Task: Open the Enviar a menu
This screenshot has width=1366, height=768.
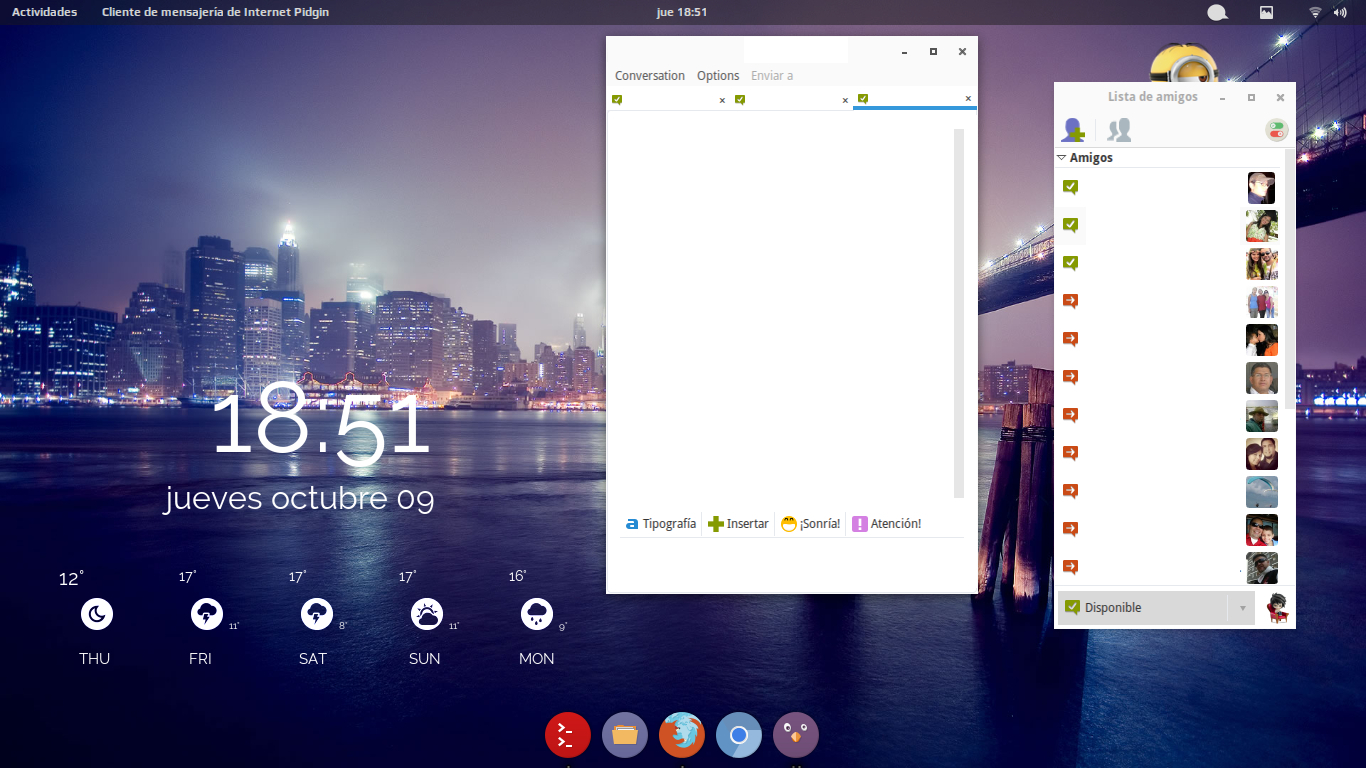Action: tap(772, 76)
